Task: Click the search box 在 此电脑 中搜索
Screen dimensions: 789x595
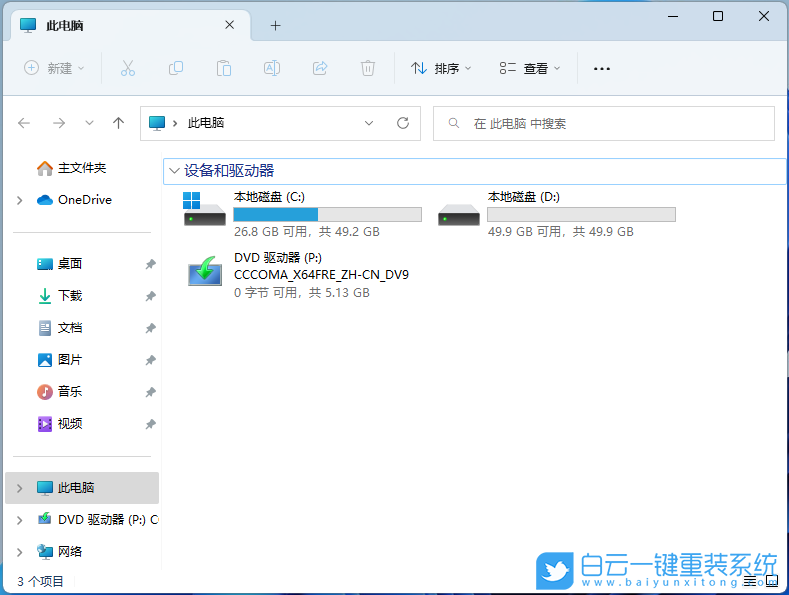Action: click(x=603, y=123)
